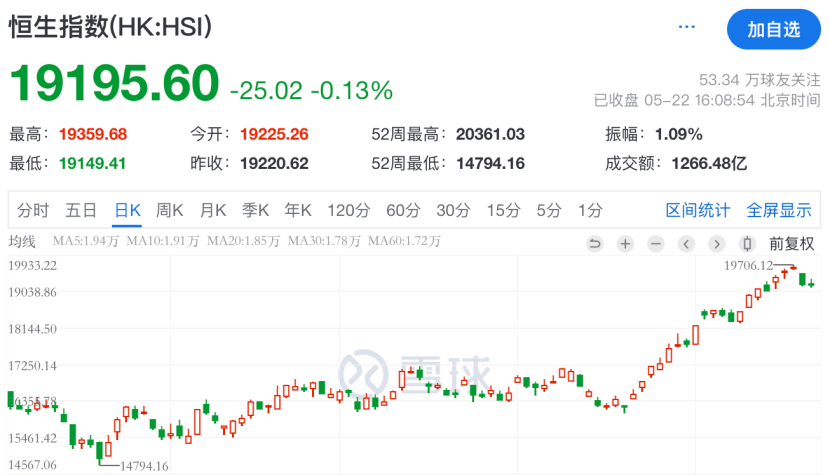Viewport: 830px width, 476px height.
Task: Click the MA10:1.91万 indicator label
Action: pos(163,241)
